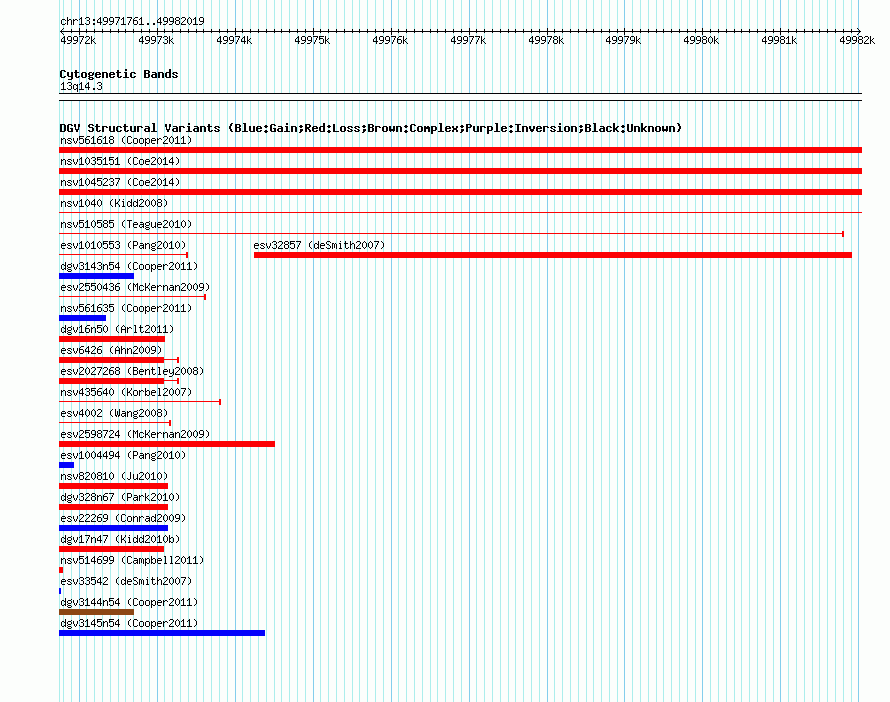This screenshot has height=702, width=890.
Task: Select the blue gain bar under dgv3143n54
Action: coord(96,276)
